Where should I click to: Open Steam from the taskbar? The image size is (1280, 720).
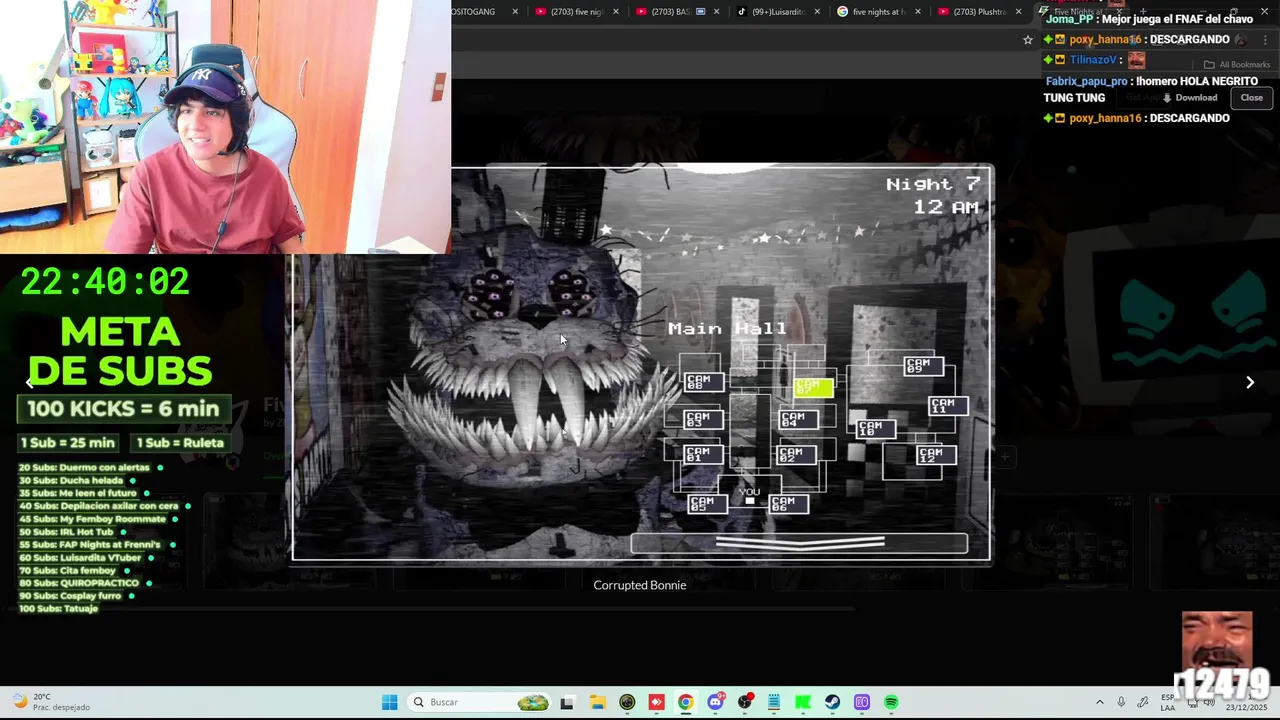(833, 702)
